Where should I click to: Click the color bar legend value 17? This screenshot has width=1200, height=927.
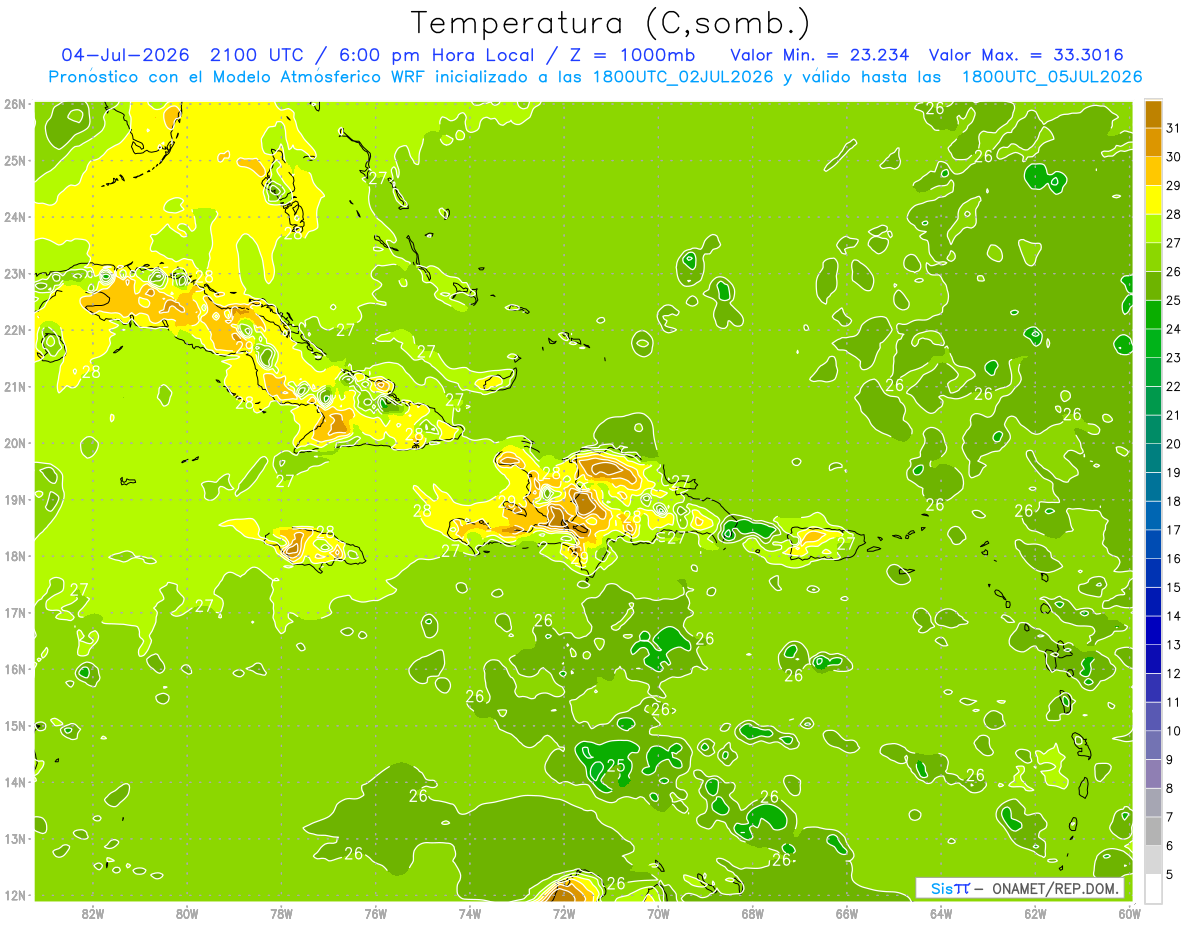pyautogui.click(x=1174, y=530)
